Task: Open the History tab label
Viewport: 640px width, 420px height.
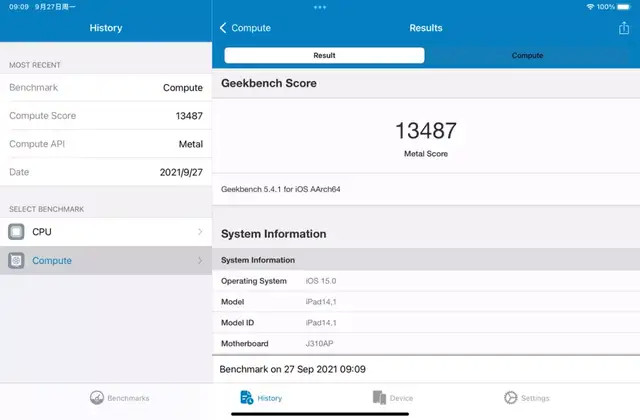Action: tap(270, 398)
